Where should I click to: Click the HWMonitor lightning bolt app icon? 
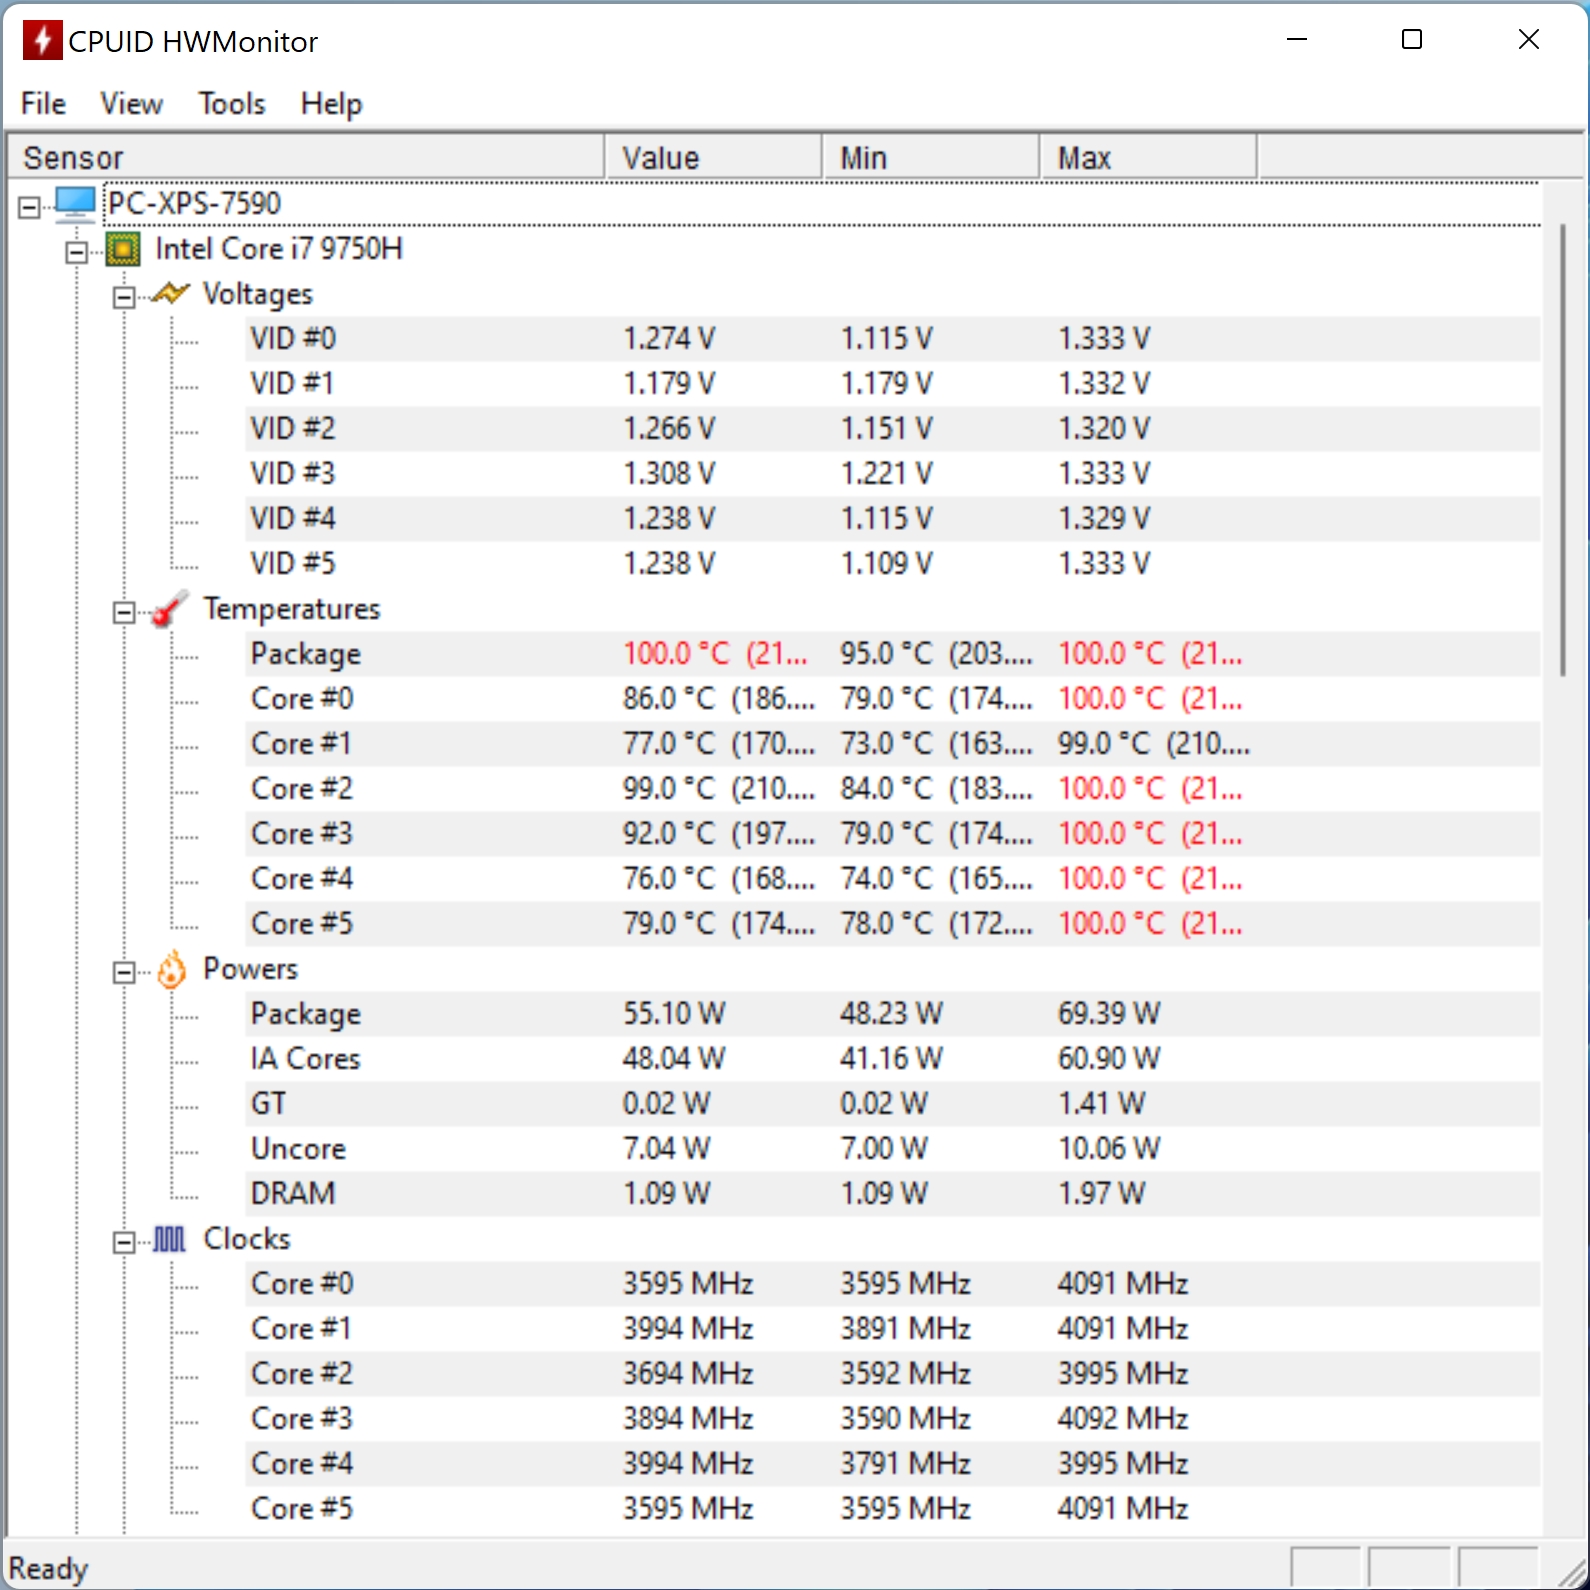click(x=42, y=41)
